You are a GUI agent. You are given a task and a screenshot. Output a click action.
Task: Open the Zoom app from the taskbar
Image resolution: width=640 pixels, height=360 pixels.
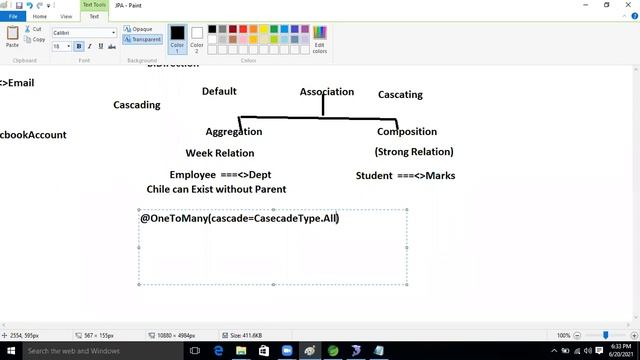(x=287, y=351)
